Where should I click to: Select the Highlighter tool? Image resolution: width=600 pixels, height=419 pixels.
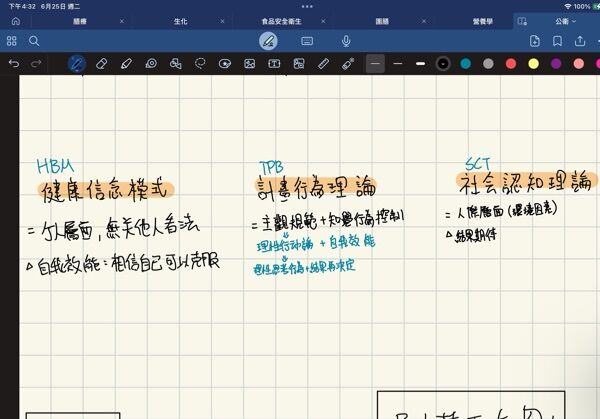(126, 63)
